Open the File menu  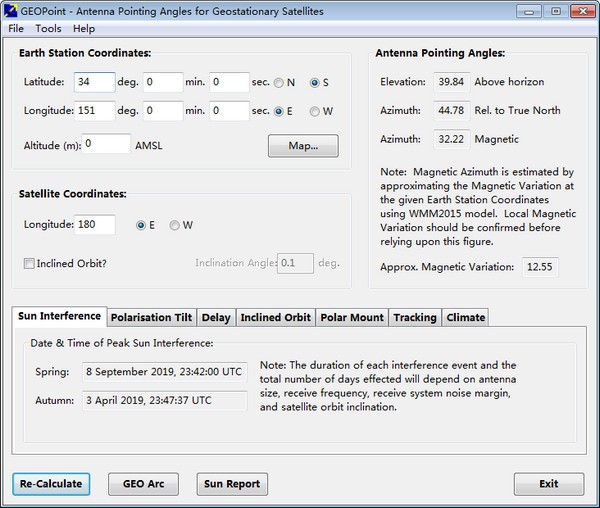tap(16, 29)
